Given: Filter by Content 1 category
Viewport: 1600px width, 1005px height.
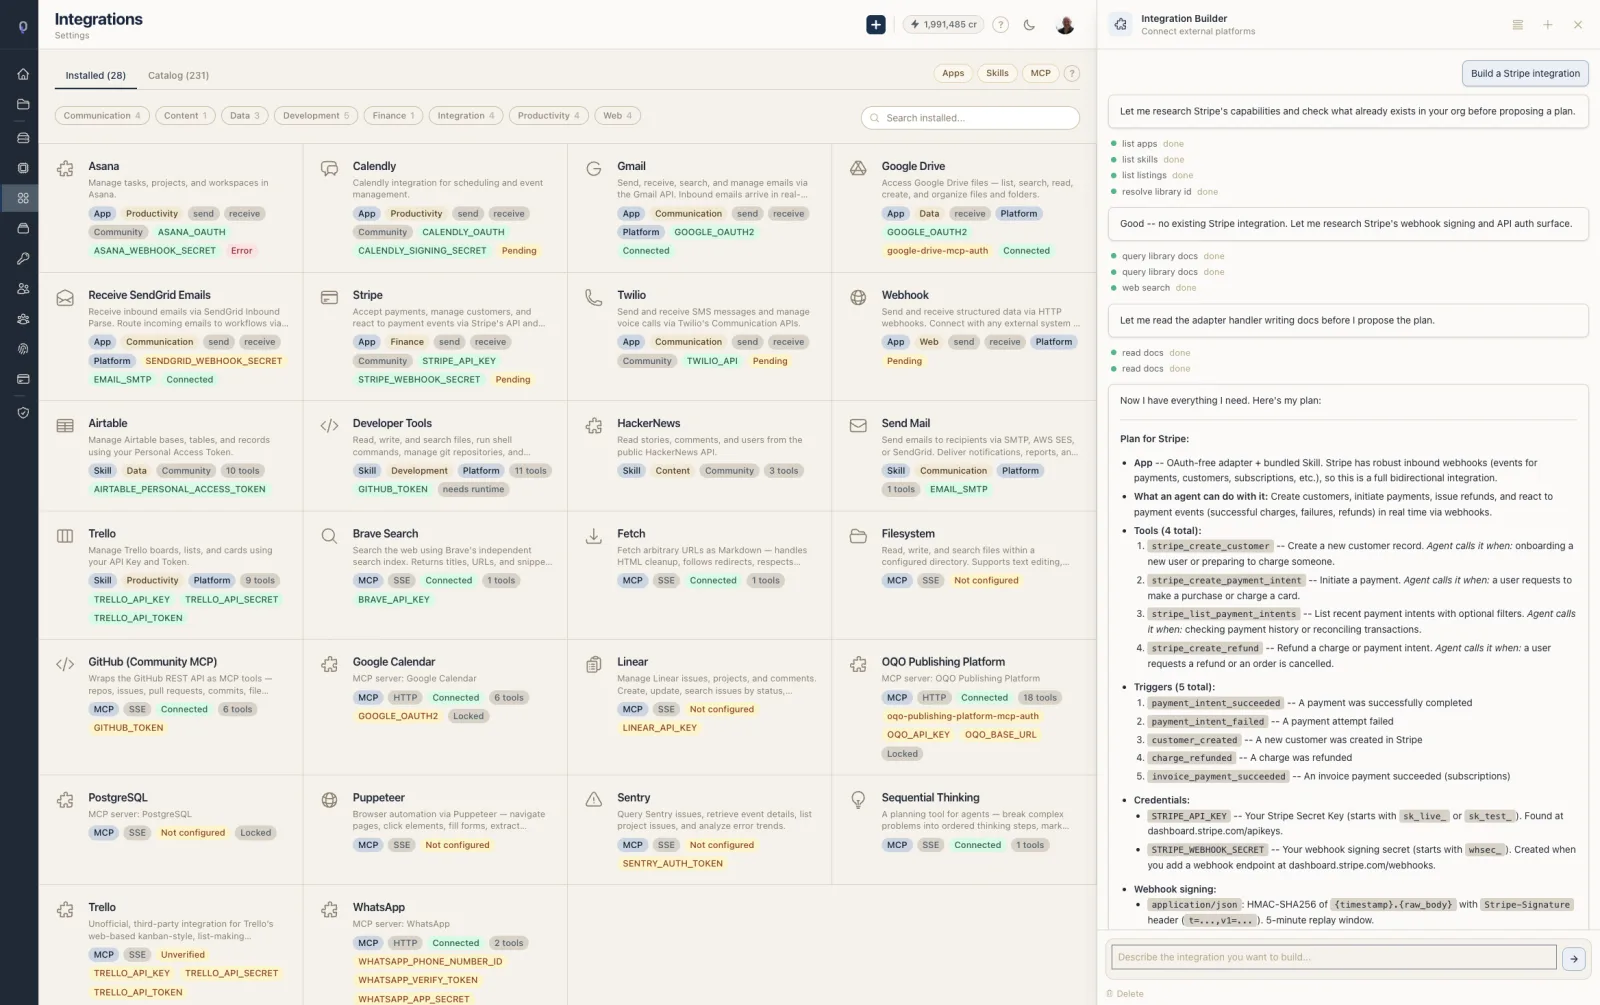Looking at the screenshot, I should [185, 116].
